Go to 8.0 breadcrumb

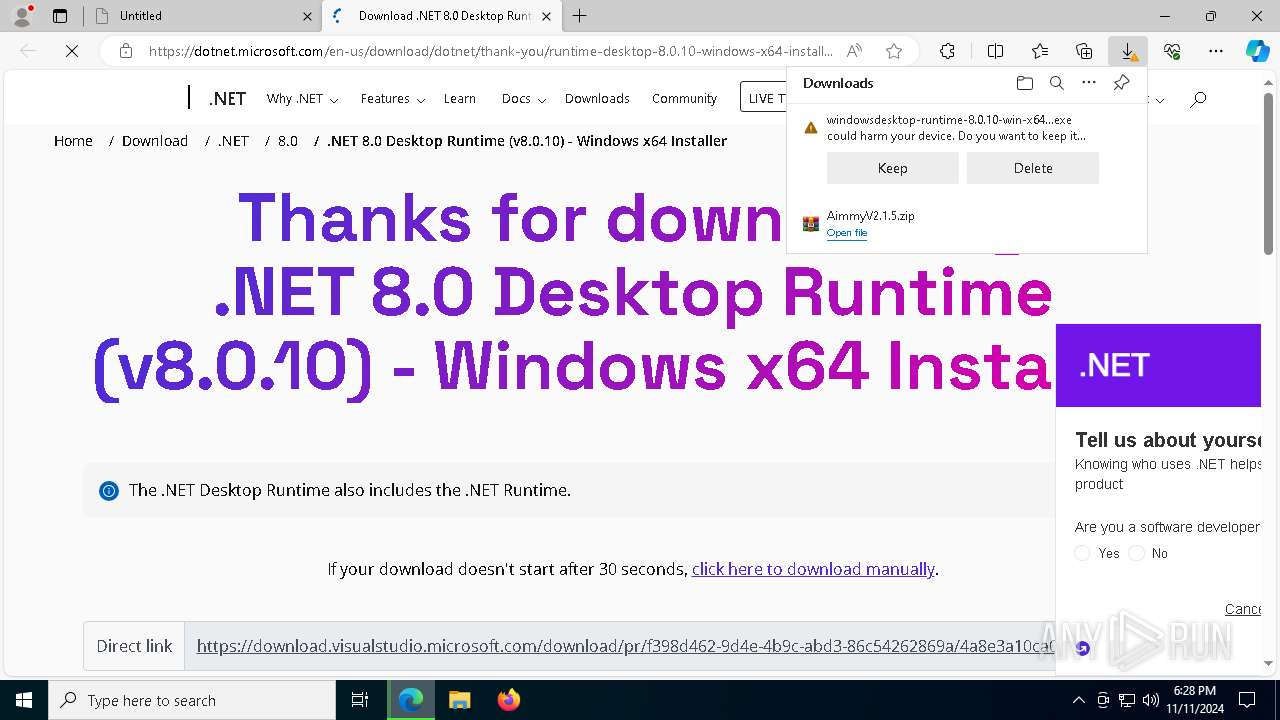tap(288, 141)
